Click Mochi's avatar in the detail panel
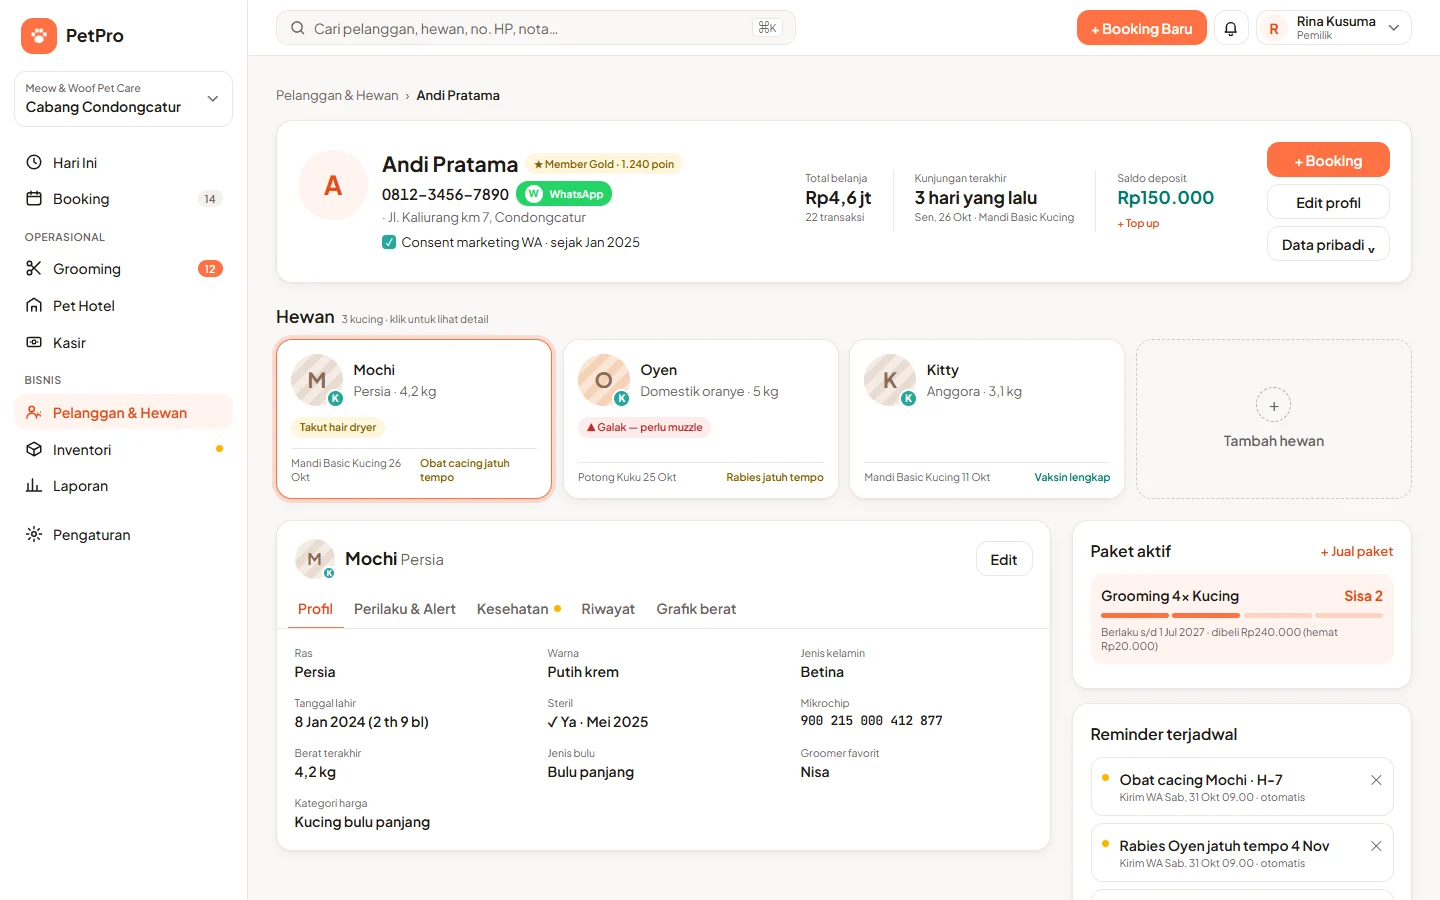Screen dimensions: 1440x900 [314, 559]
